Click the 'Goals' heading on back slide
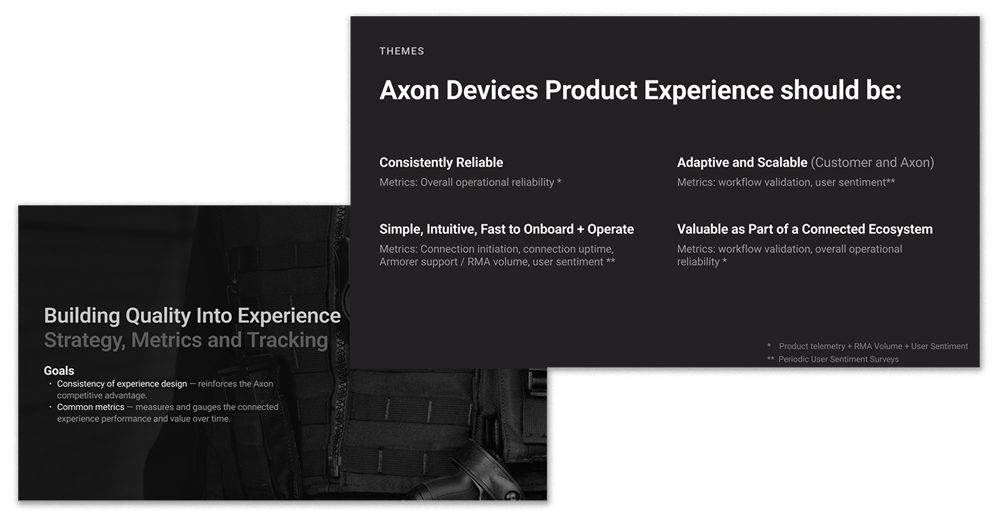Screen dimensions: 1000x519 [59, 370]
